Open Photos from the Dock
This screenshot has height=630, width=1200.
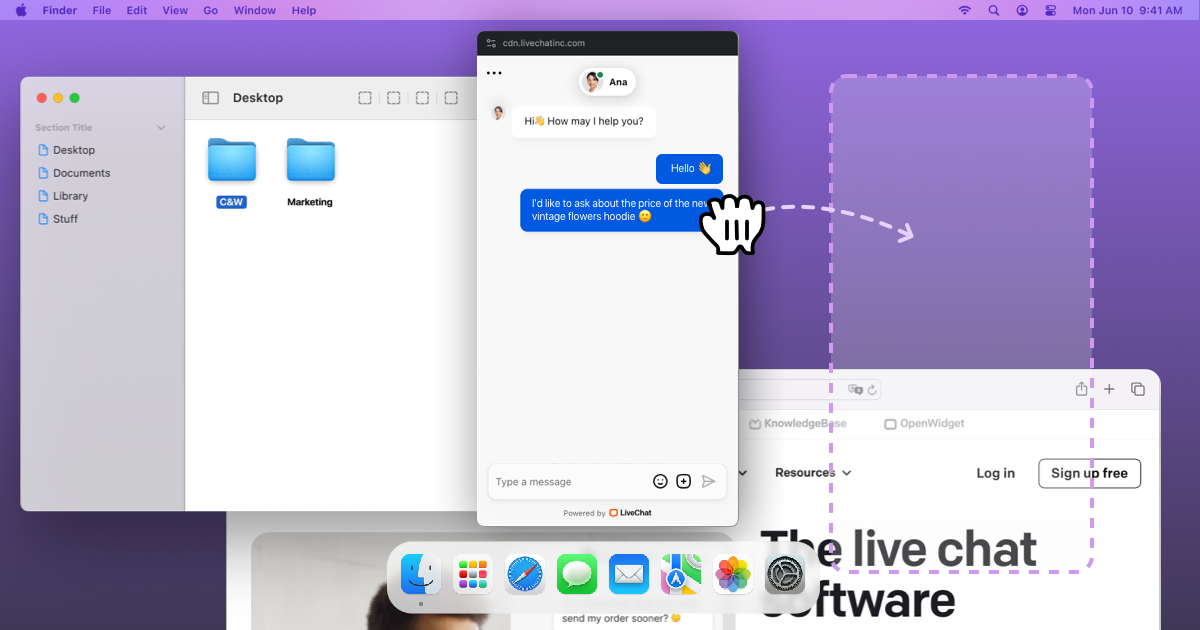click(x=733, y=575)
